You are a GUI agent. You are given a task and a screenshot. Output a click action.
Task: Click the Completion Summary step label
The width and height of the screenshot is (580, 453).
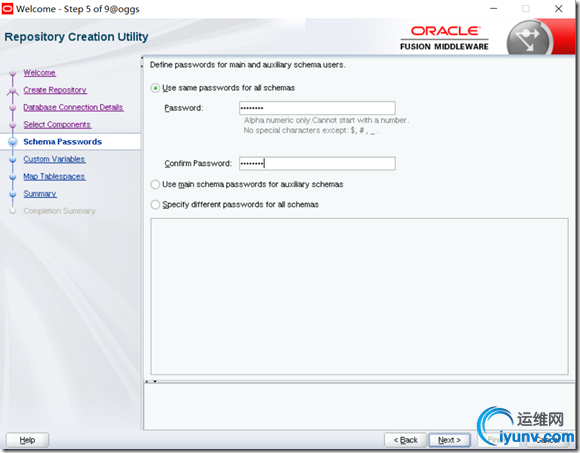click(59, 211)
